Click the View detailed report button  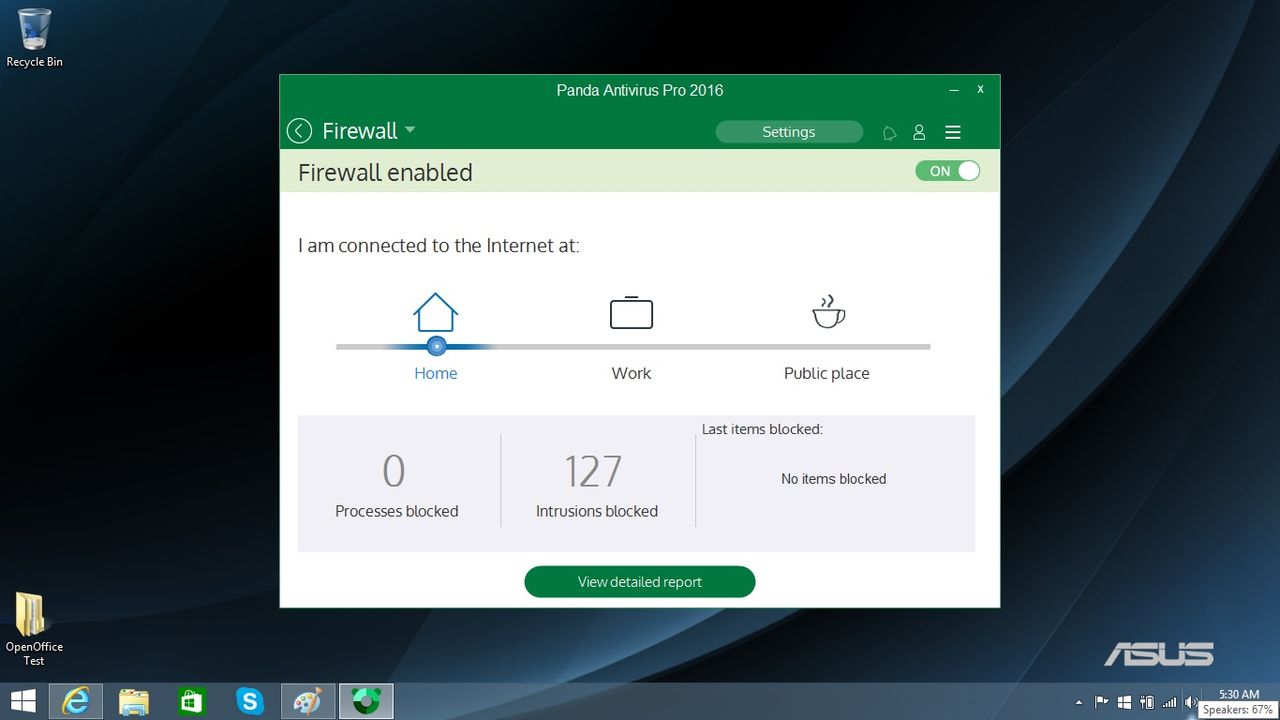(x=640, y=582)
